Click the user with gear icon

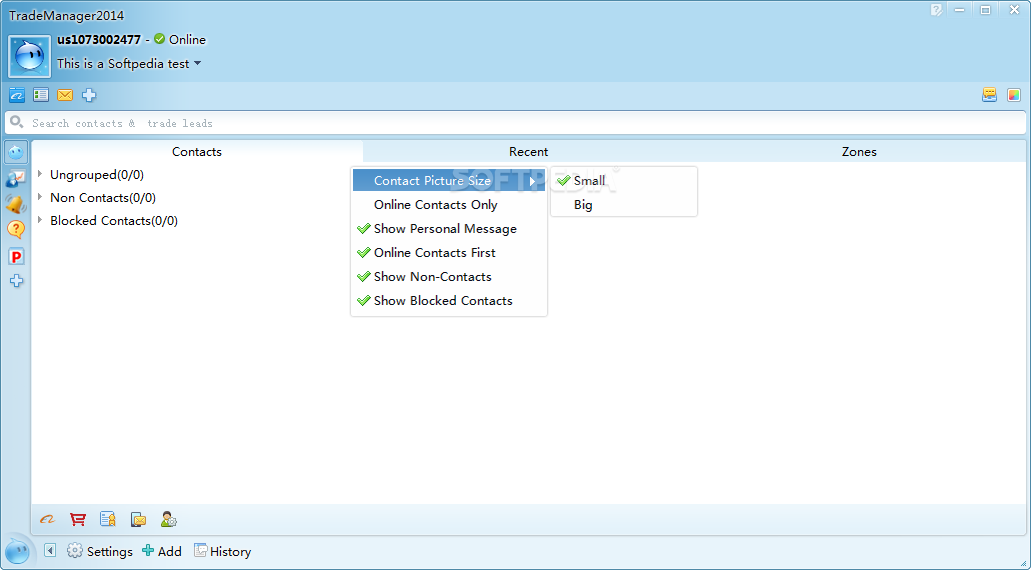tap(169, 519)
